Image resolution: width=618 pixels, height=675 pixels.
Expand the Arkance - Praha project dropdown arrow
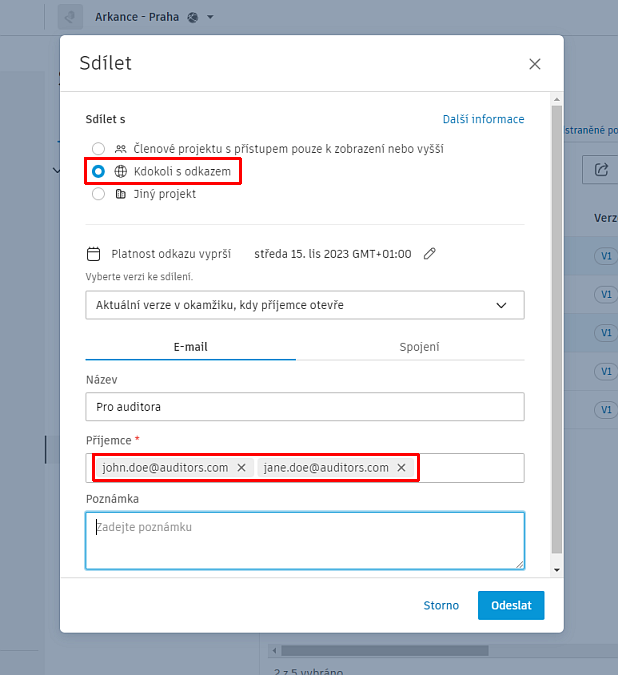pos(211,17)
